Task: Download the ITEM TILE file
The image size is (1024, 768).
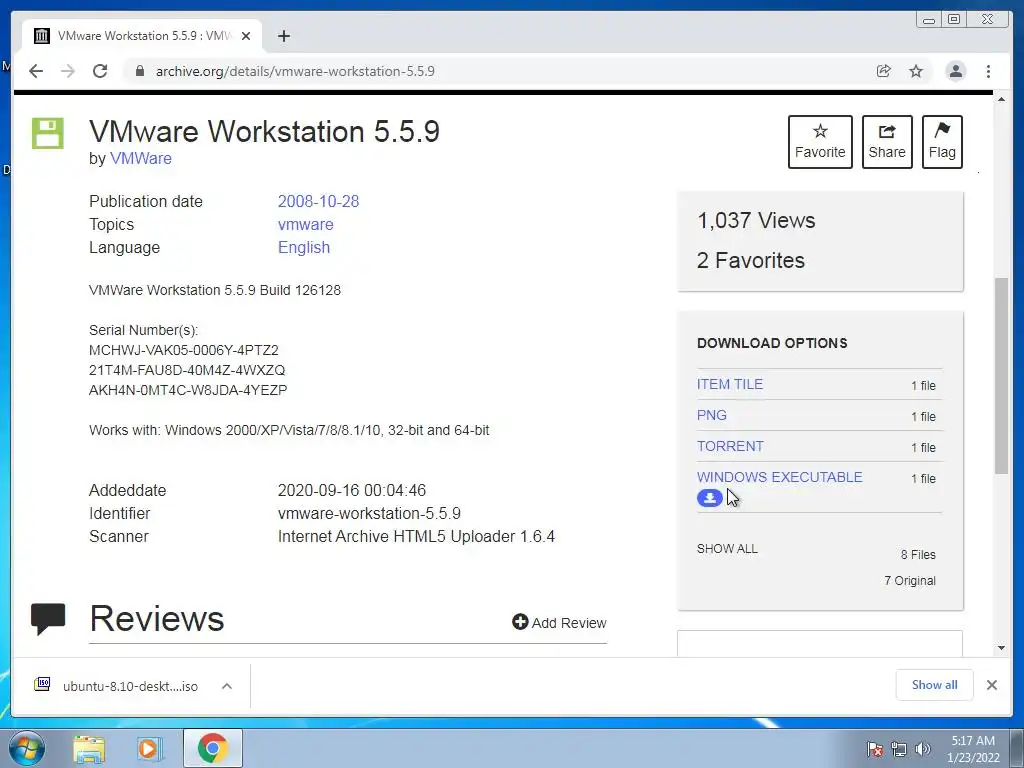Action: click(729, 384)
